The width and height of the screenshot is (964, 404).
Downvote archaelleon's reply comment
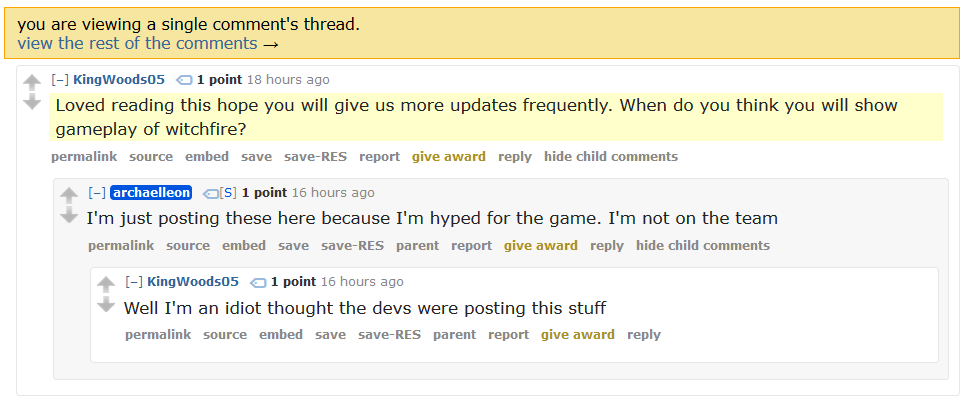pyautogui.click(x=69, y=216)
